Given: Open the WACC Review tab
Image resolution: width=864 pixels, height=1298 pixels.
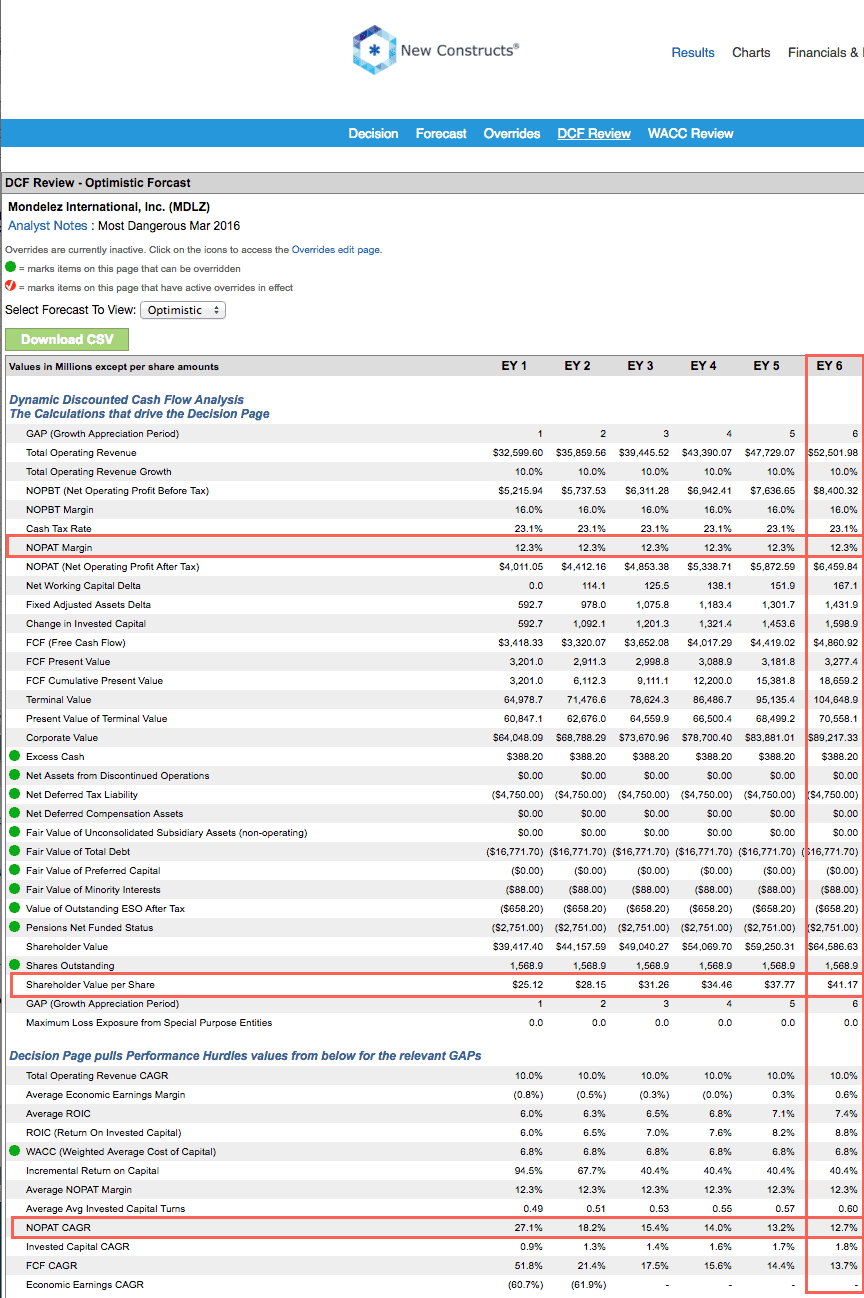Looking at the screenshot, I should (x=690, y=133).
